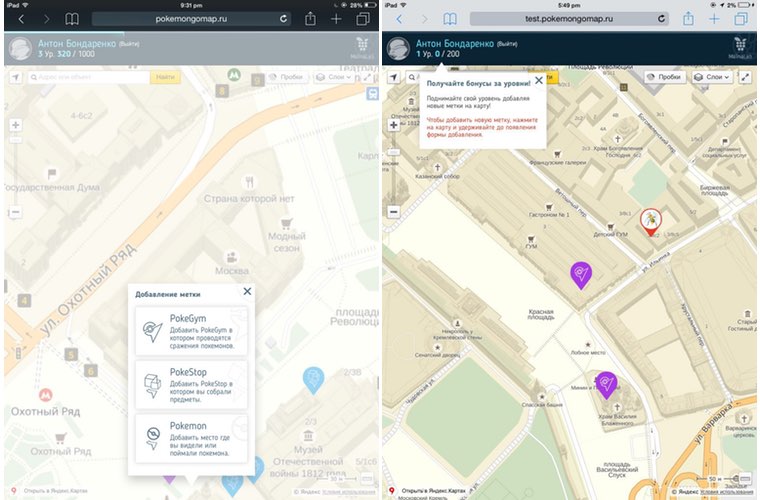Tap forward arrow in left iPad browser
Image resolution: width=760 pixels, height=500 pixels.
[x=47, y=19]
